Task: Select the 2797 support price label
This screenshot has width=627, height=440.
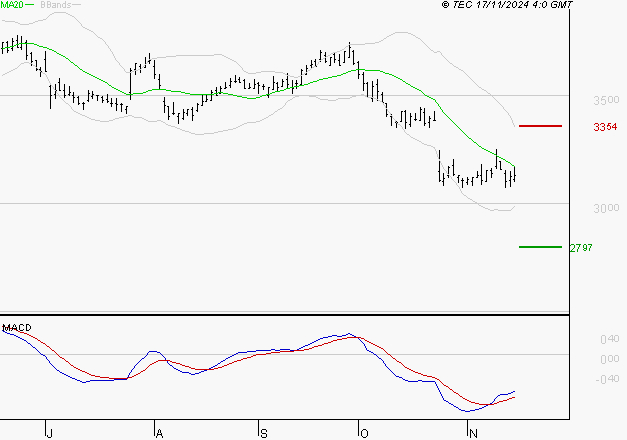Action: 582,248
